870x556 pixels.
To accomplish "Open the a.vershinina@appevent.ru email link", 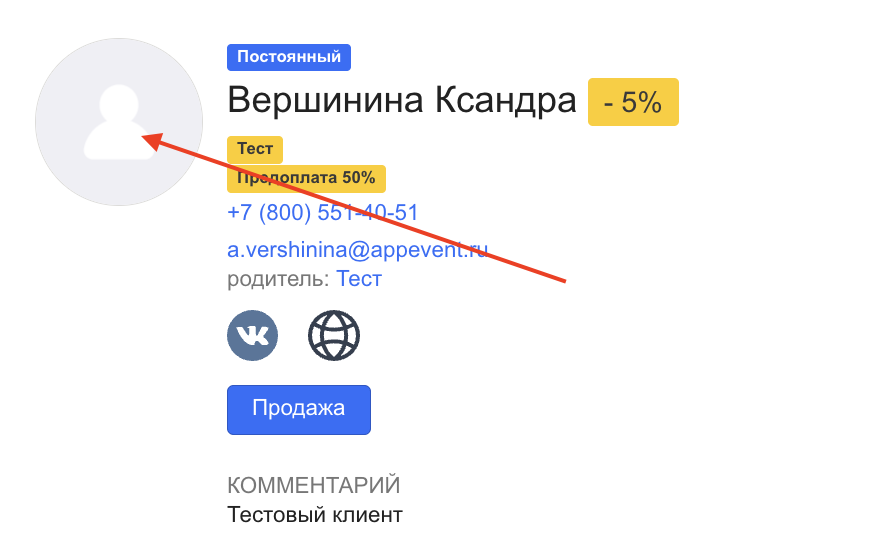I will pyautogui.click(x=357, y=251).
